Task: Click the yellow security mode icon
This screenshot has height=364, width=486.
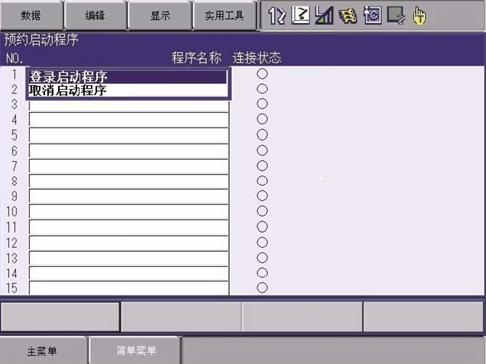Action: (348, 15)
